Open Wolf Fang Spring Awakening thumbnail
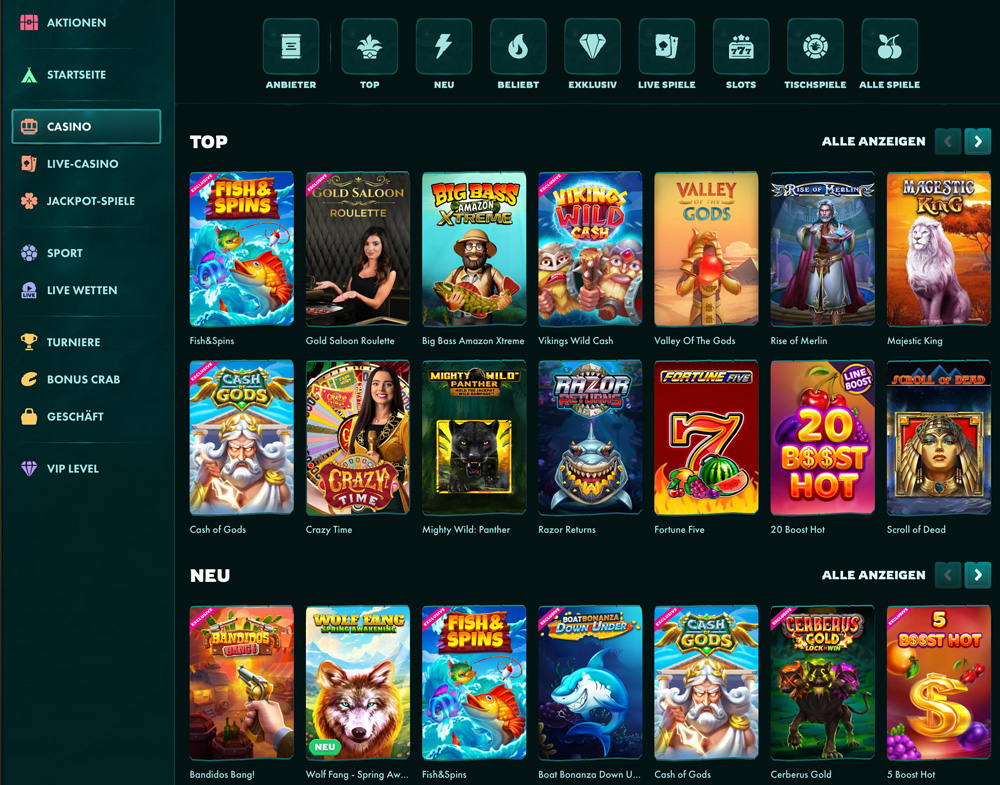The image size is (1000, 785). pos(358,683)
